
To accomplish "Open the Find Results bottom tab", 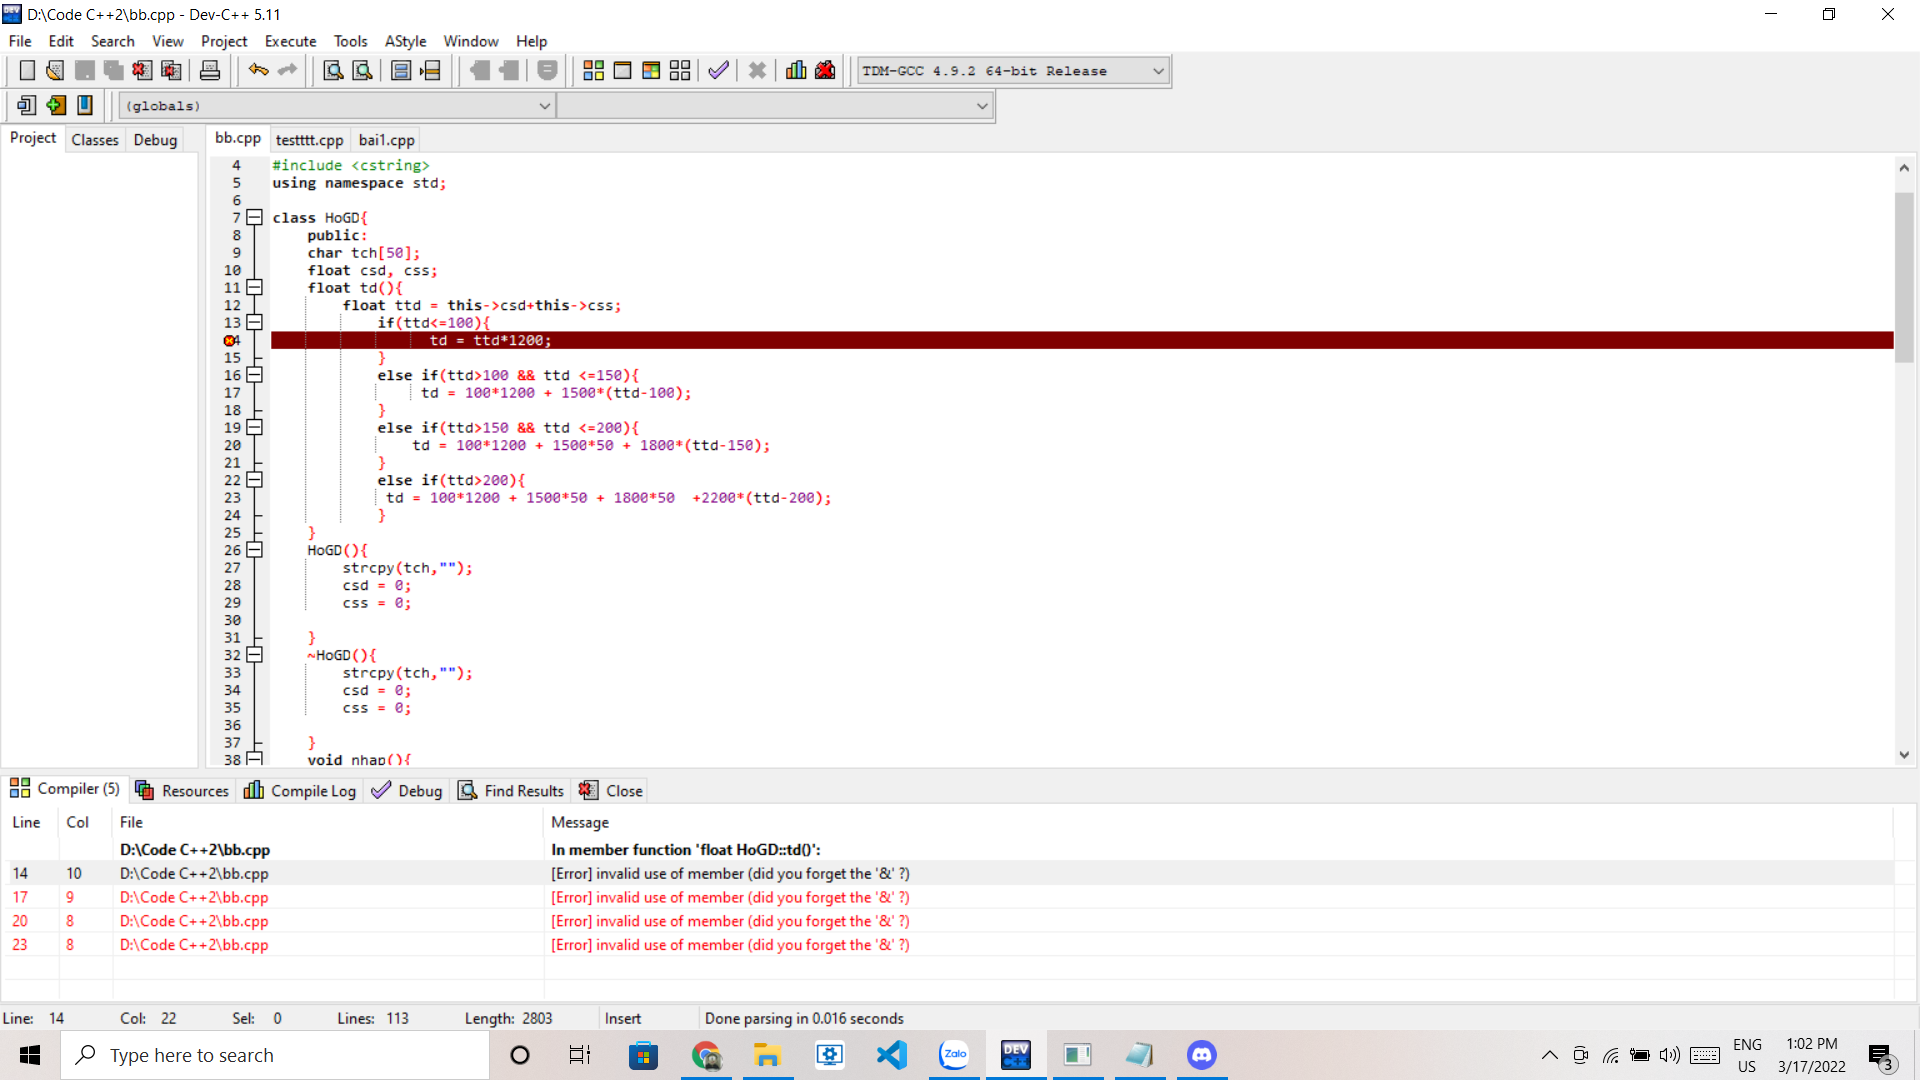I will [511, 790].
